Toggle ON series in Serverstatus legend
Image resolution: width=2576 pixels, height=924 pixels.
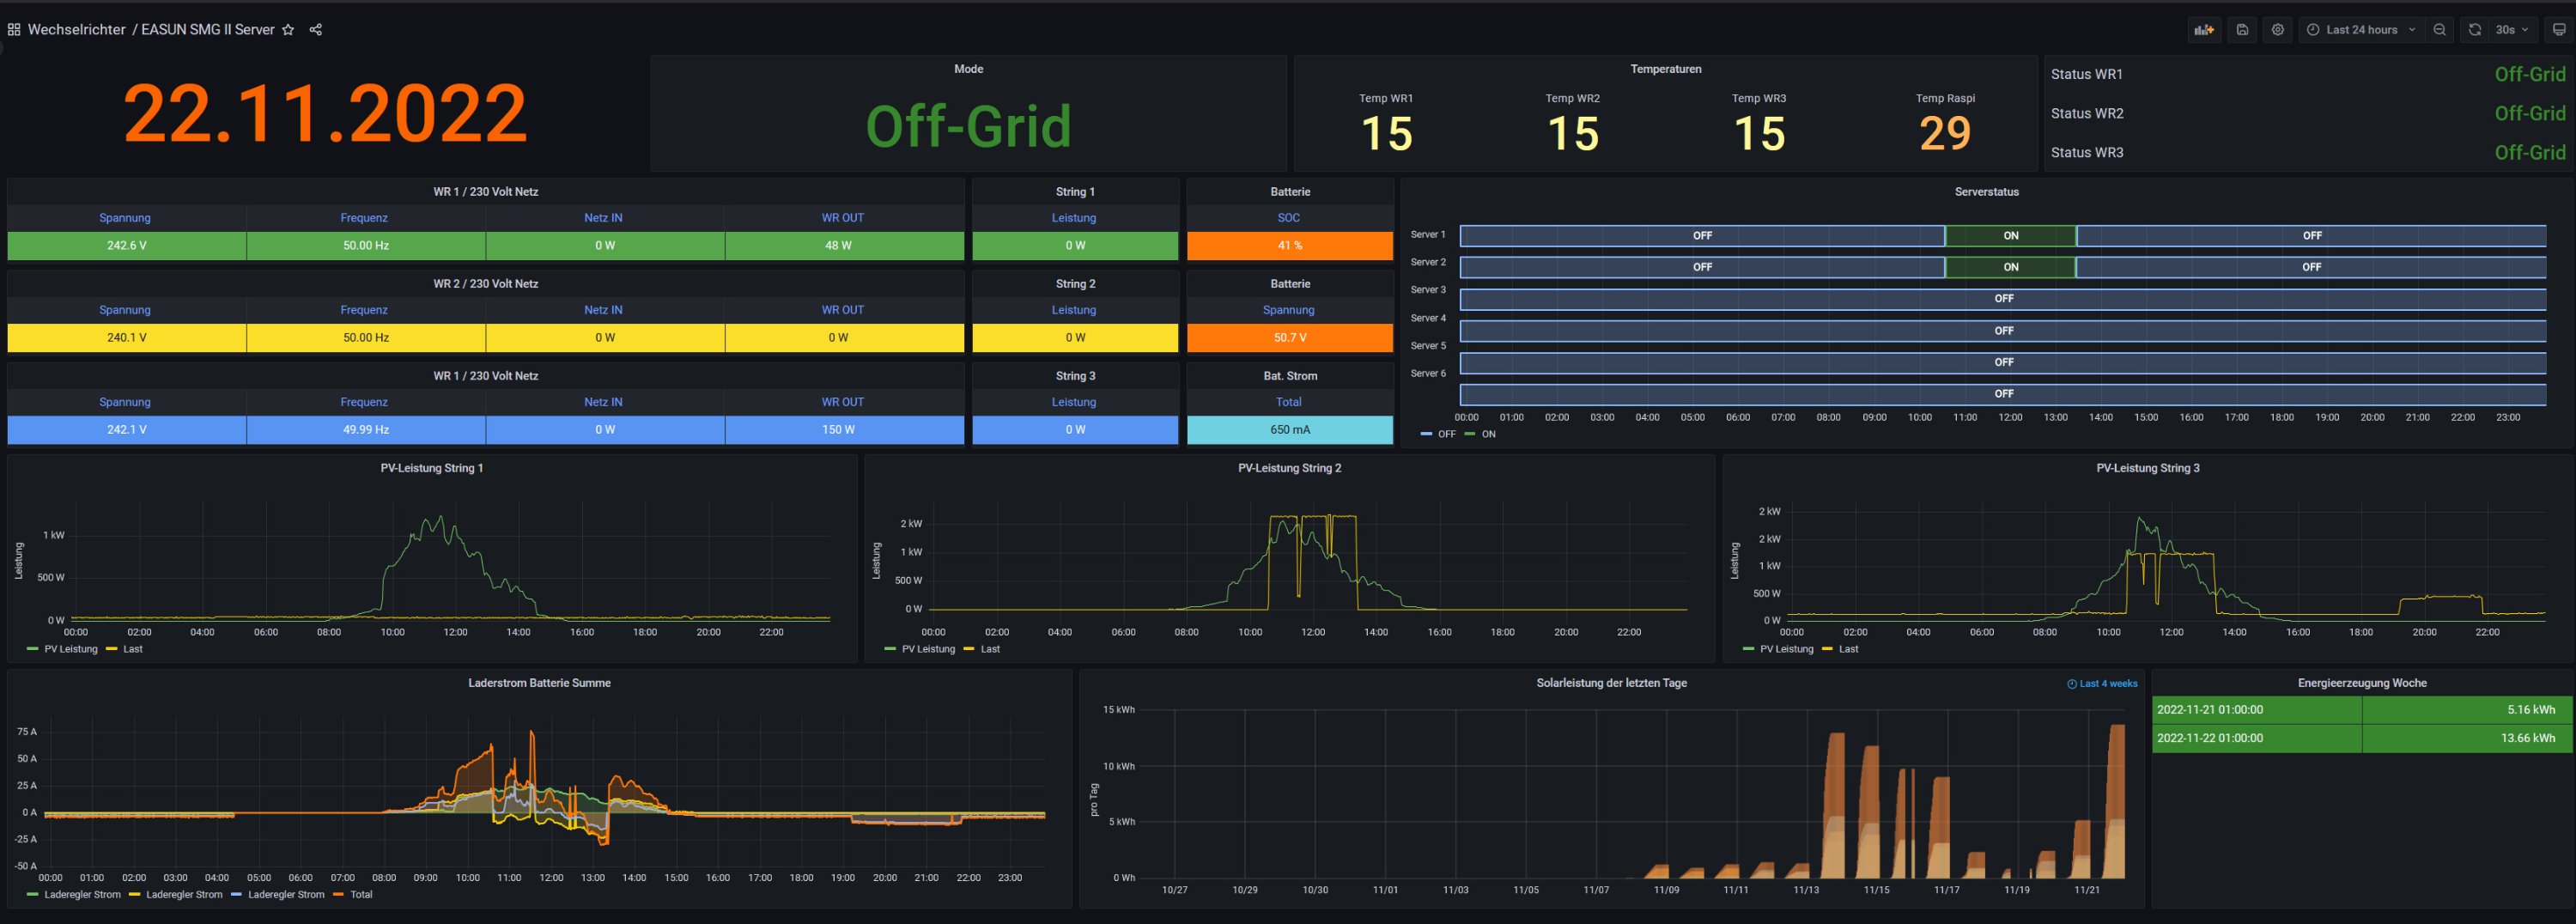[x=1488, y=434]
